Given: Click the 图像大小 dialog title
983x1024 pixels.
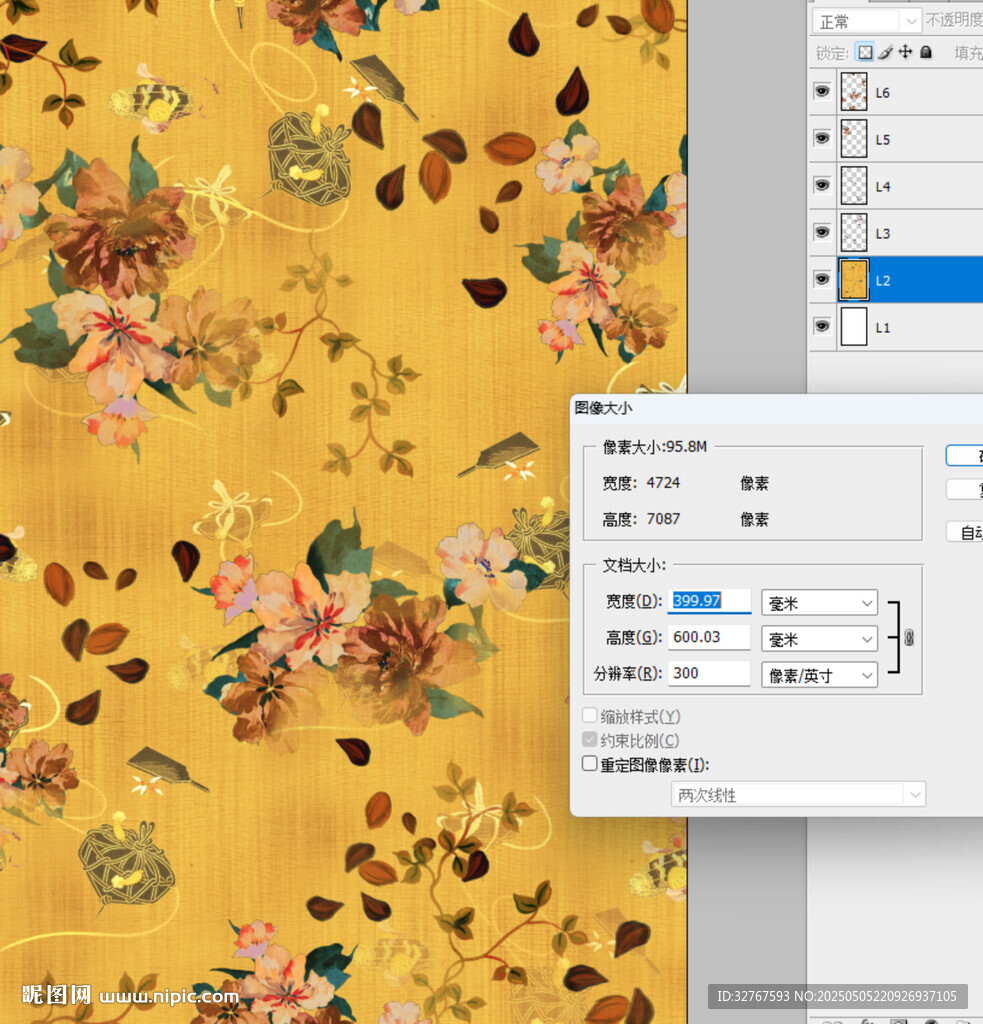Looking at the screenshot, I should (x=603, y=408).
